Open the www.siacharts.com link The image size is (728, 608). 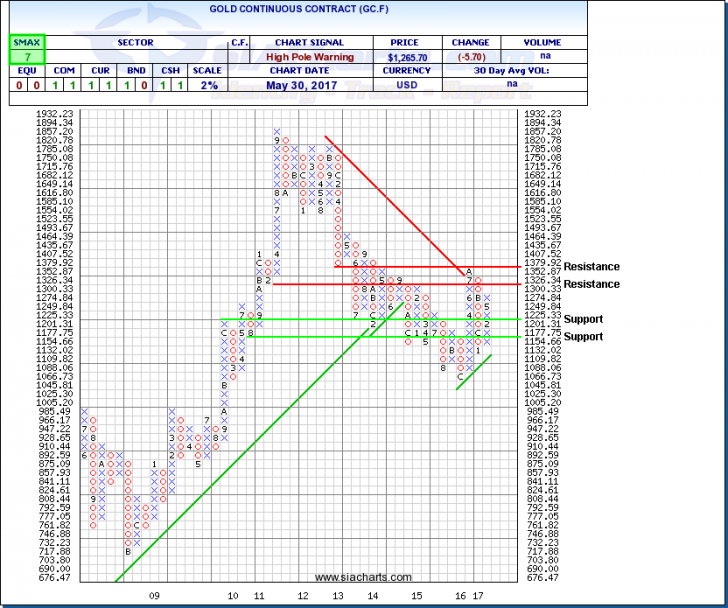[x=363, y=578]
